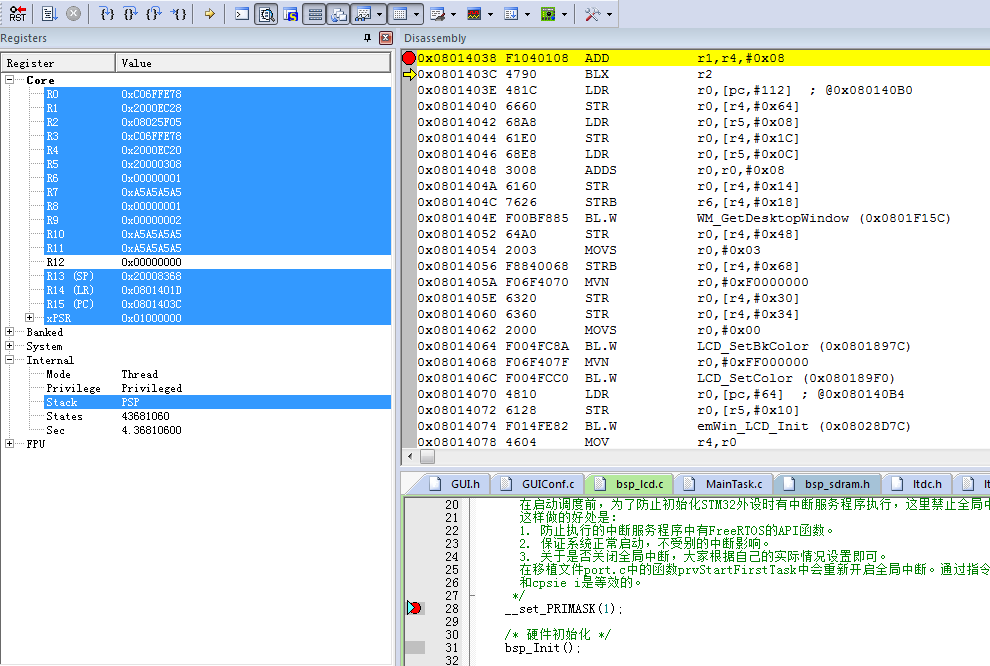Close the Registers panel
Image resolution: width=990 pixels, height=666 pixels.
point(386,38)
